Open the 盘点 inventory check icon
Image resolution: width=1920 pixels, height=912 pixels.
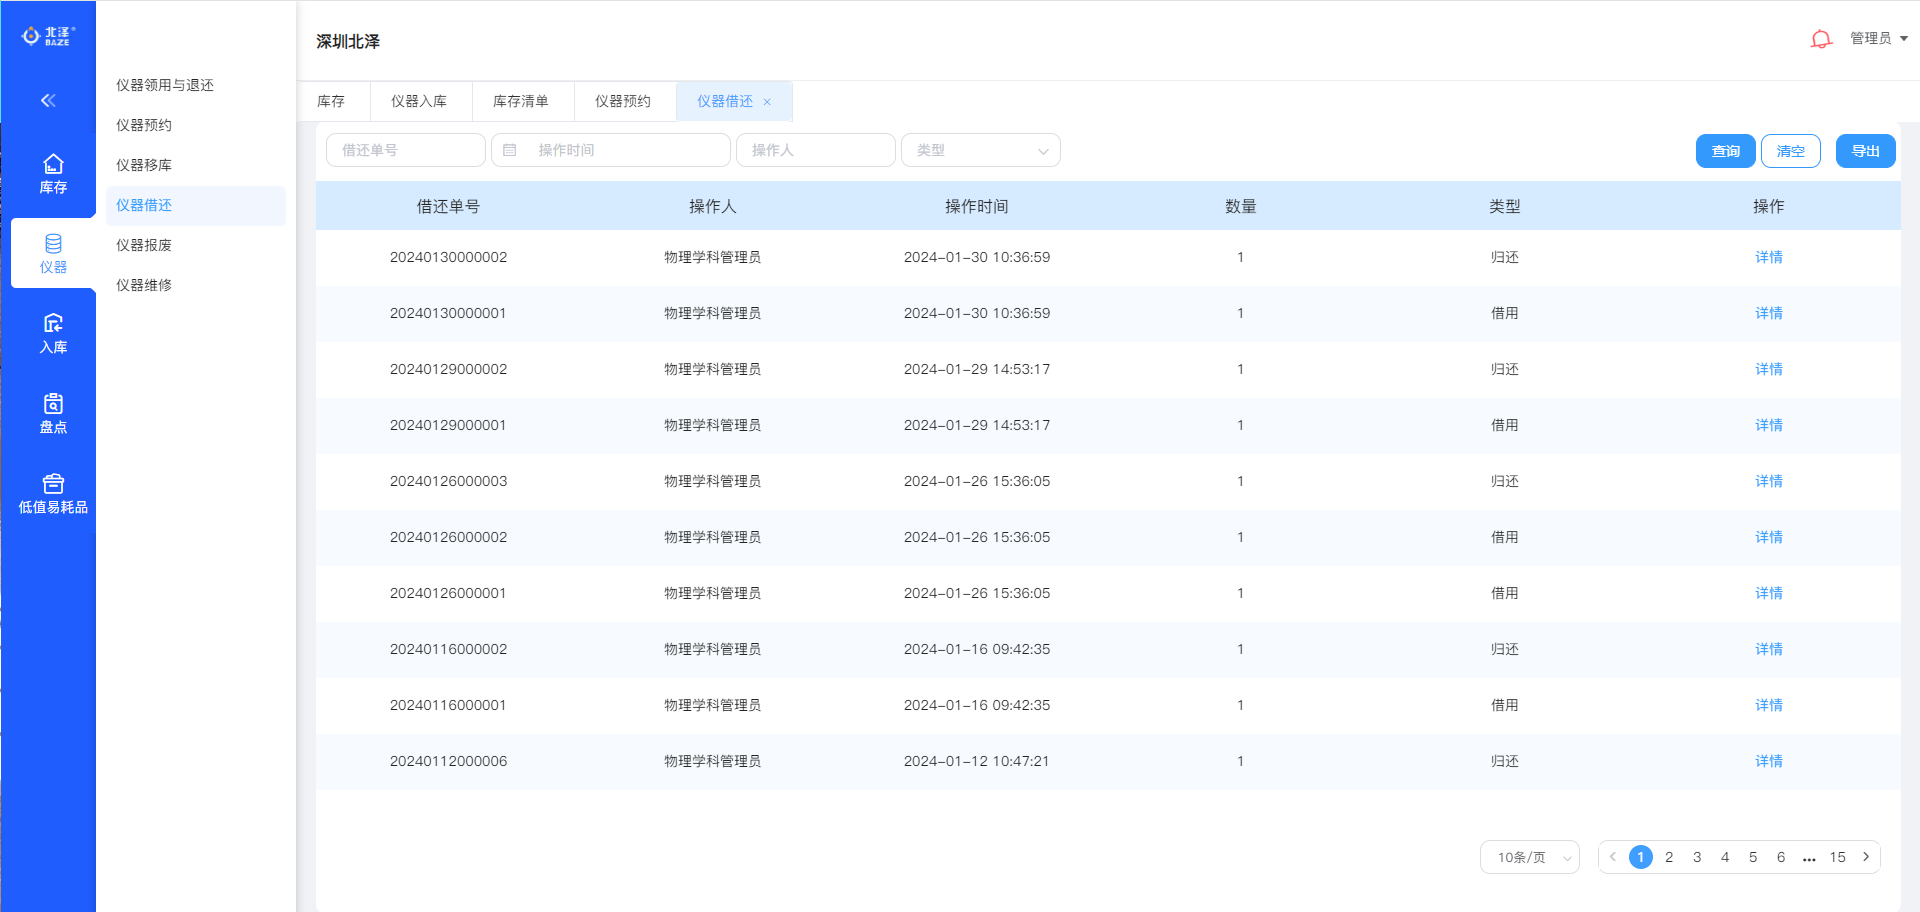point(53,413)
